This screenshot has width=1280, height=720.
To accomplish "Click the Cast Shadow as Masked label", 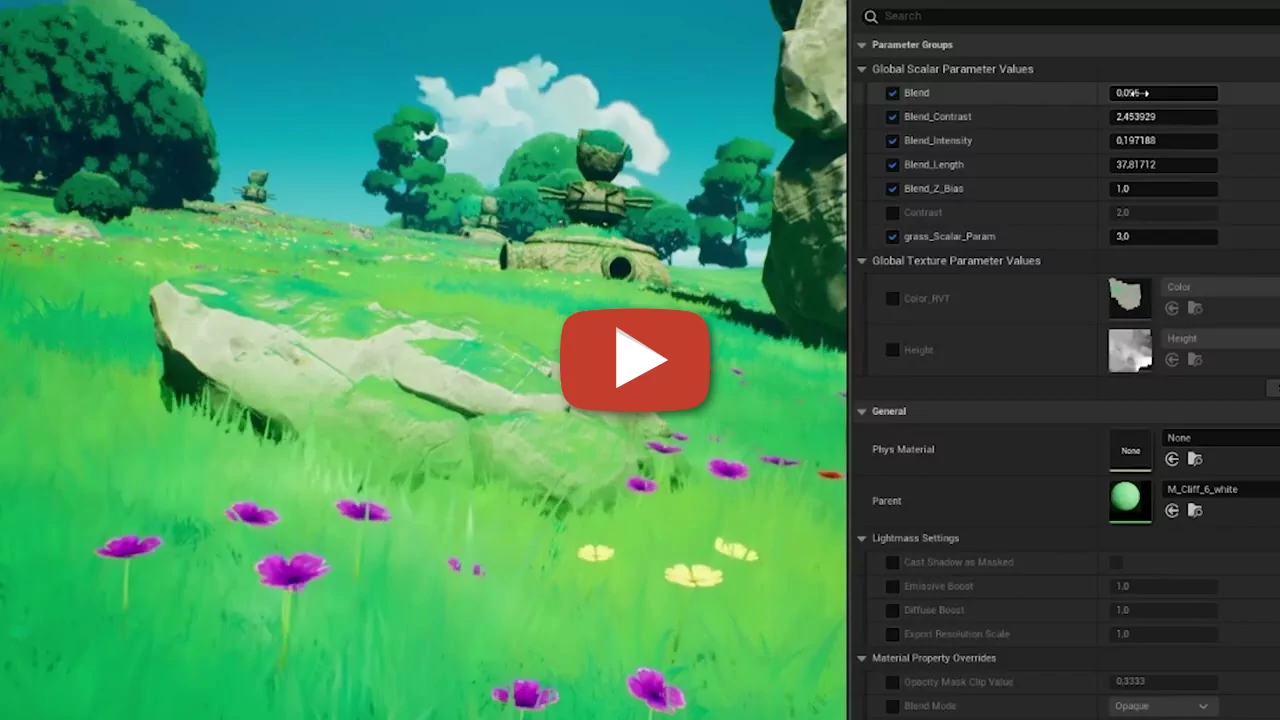I will (x=958, y=562).
